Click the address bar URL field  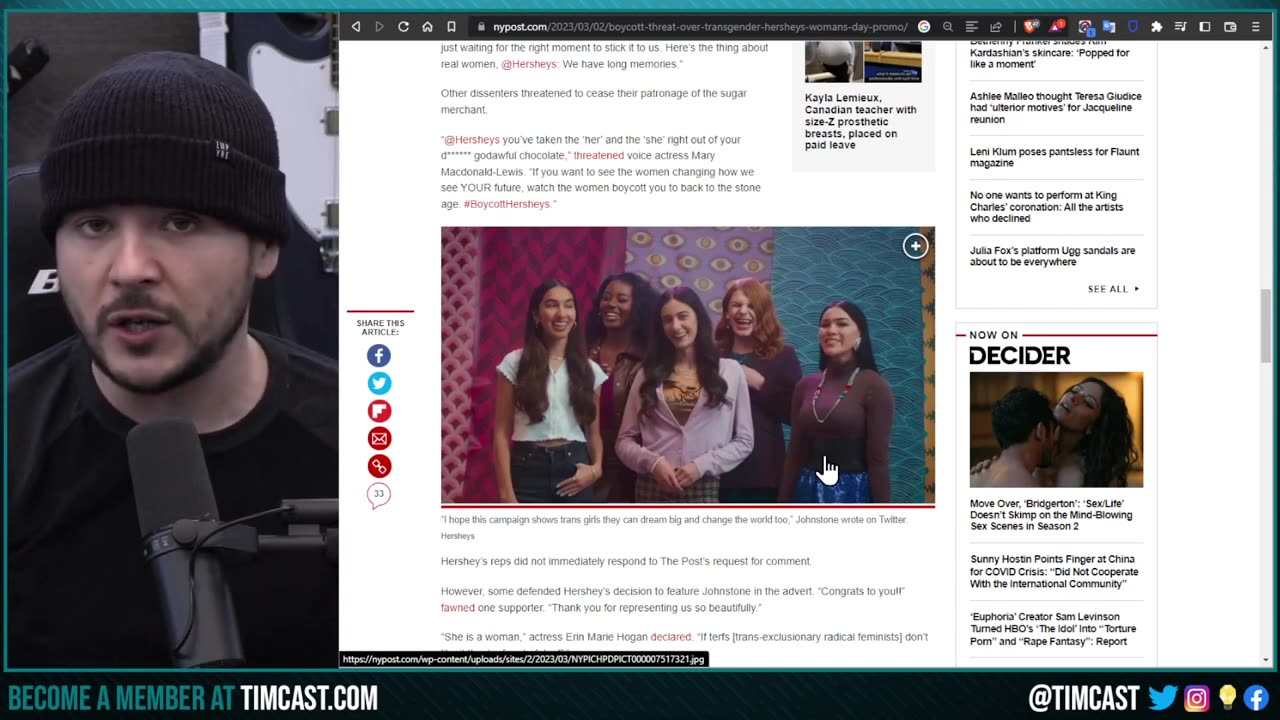[700, 27]
